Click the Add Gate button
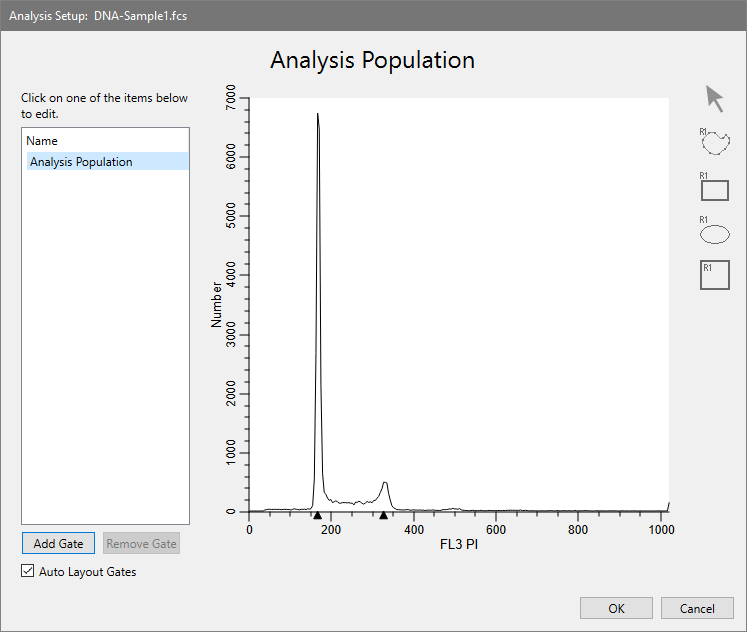 (x=58, y=543)
